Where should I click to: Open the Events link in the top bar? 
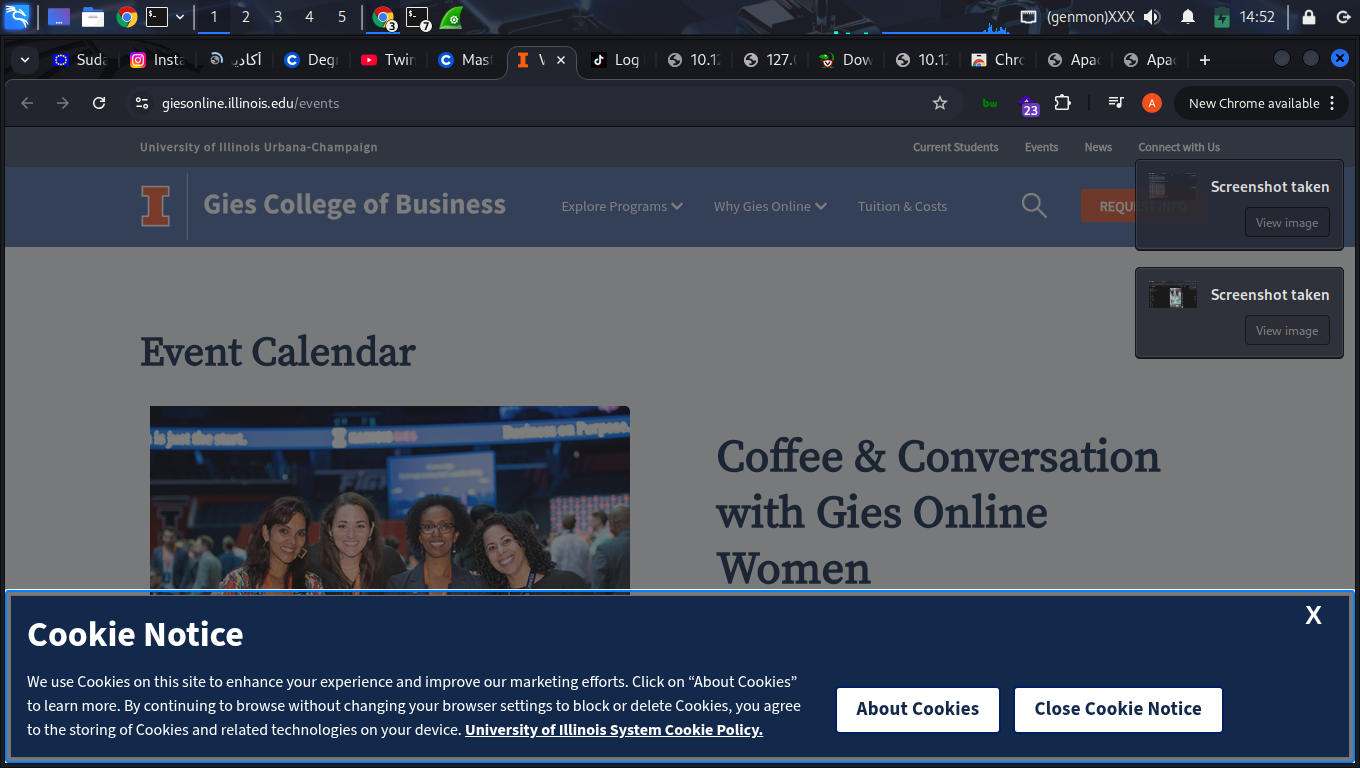pos(1041,147)
